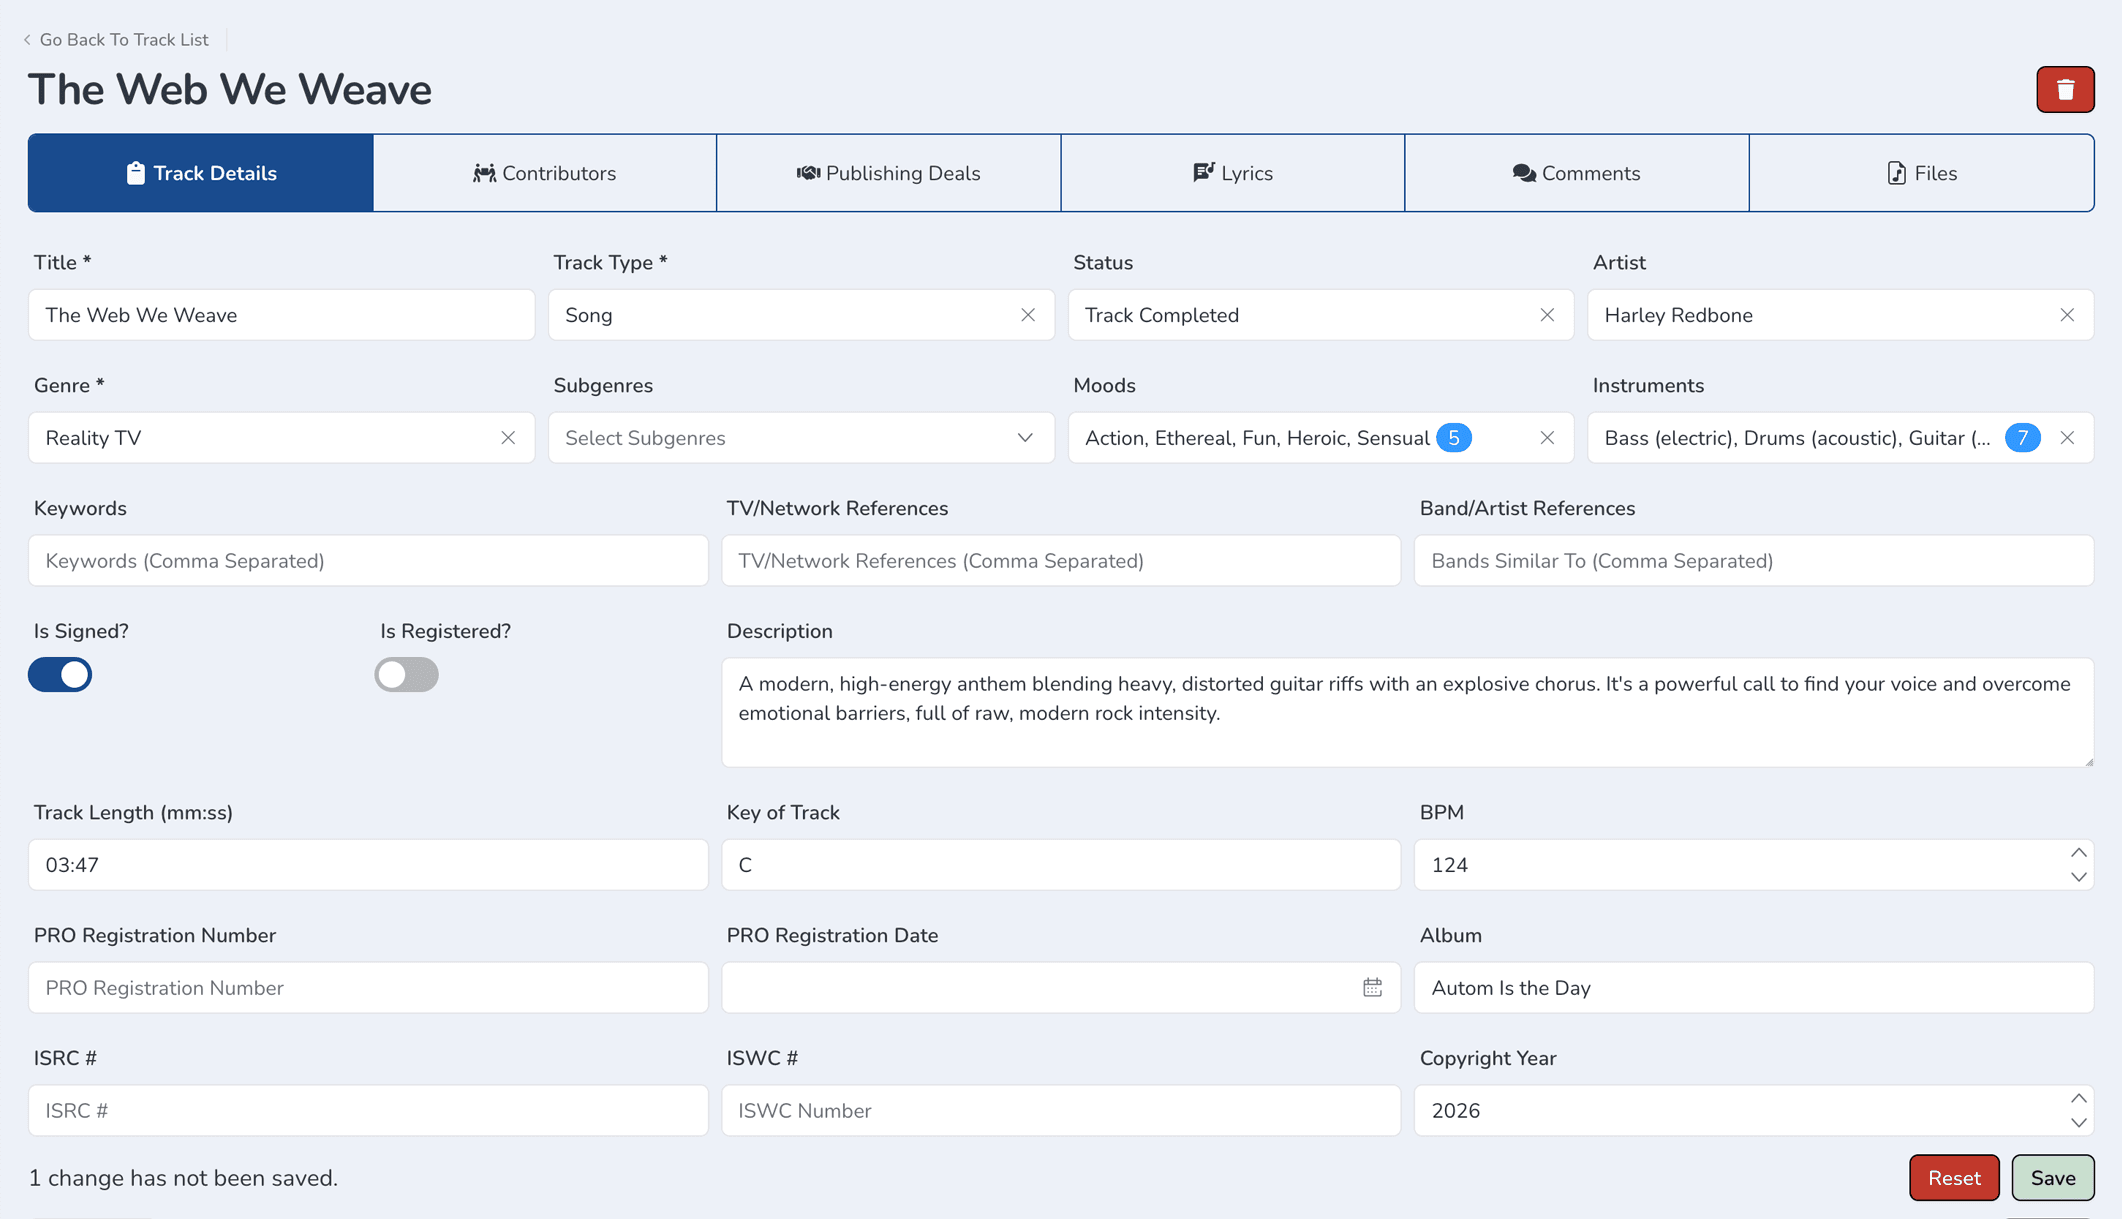Image resolution: width=2122 pixels, height=1219 pixels.
Task: Turn on the Is Registered toggle
Action: (406, 675)
